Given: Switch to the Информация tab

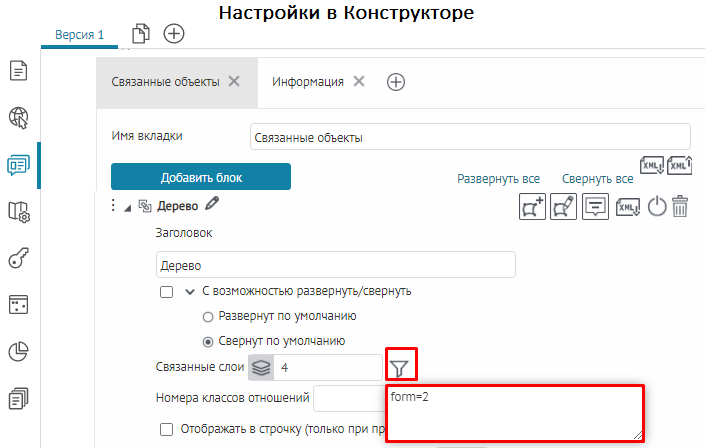Looking at the screenshot, I should (x=310, y=82).
